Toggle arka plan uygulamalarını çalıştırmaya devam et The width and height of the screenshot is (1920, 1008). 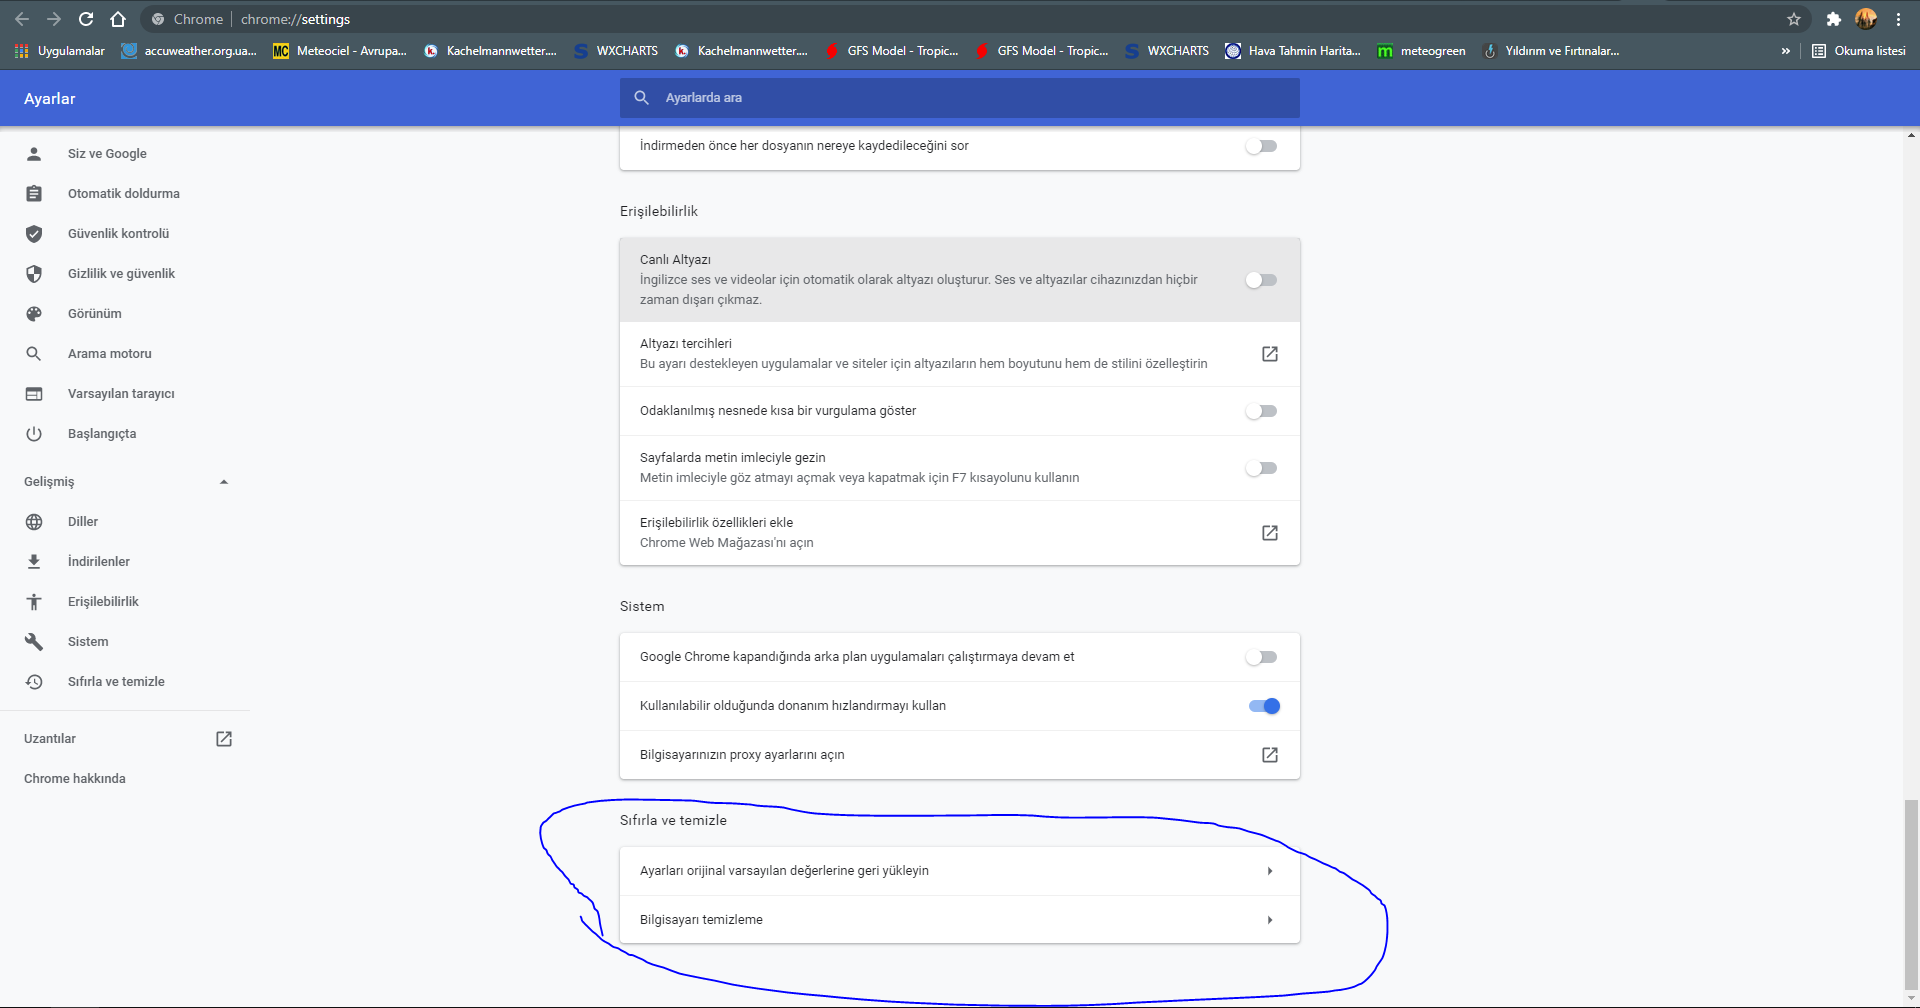[1262, 657]
